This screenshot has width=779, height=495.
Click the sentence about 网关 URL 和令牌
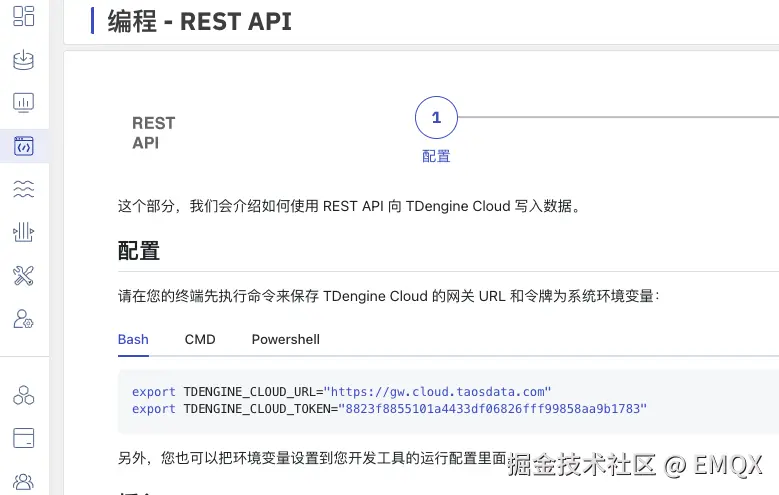389,296
